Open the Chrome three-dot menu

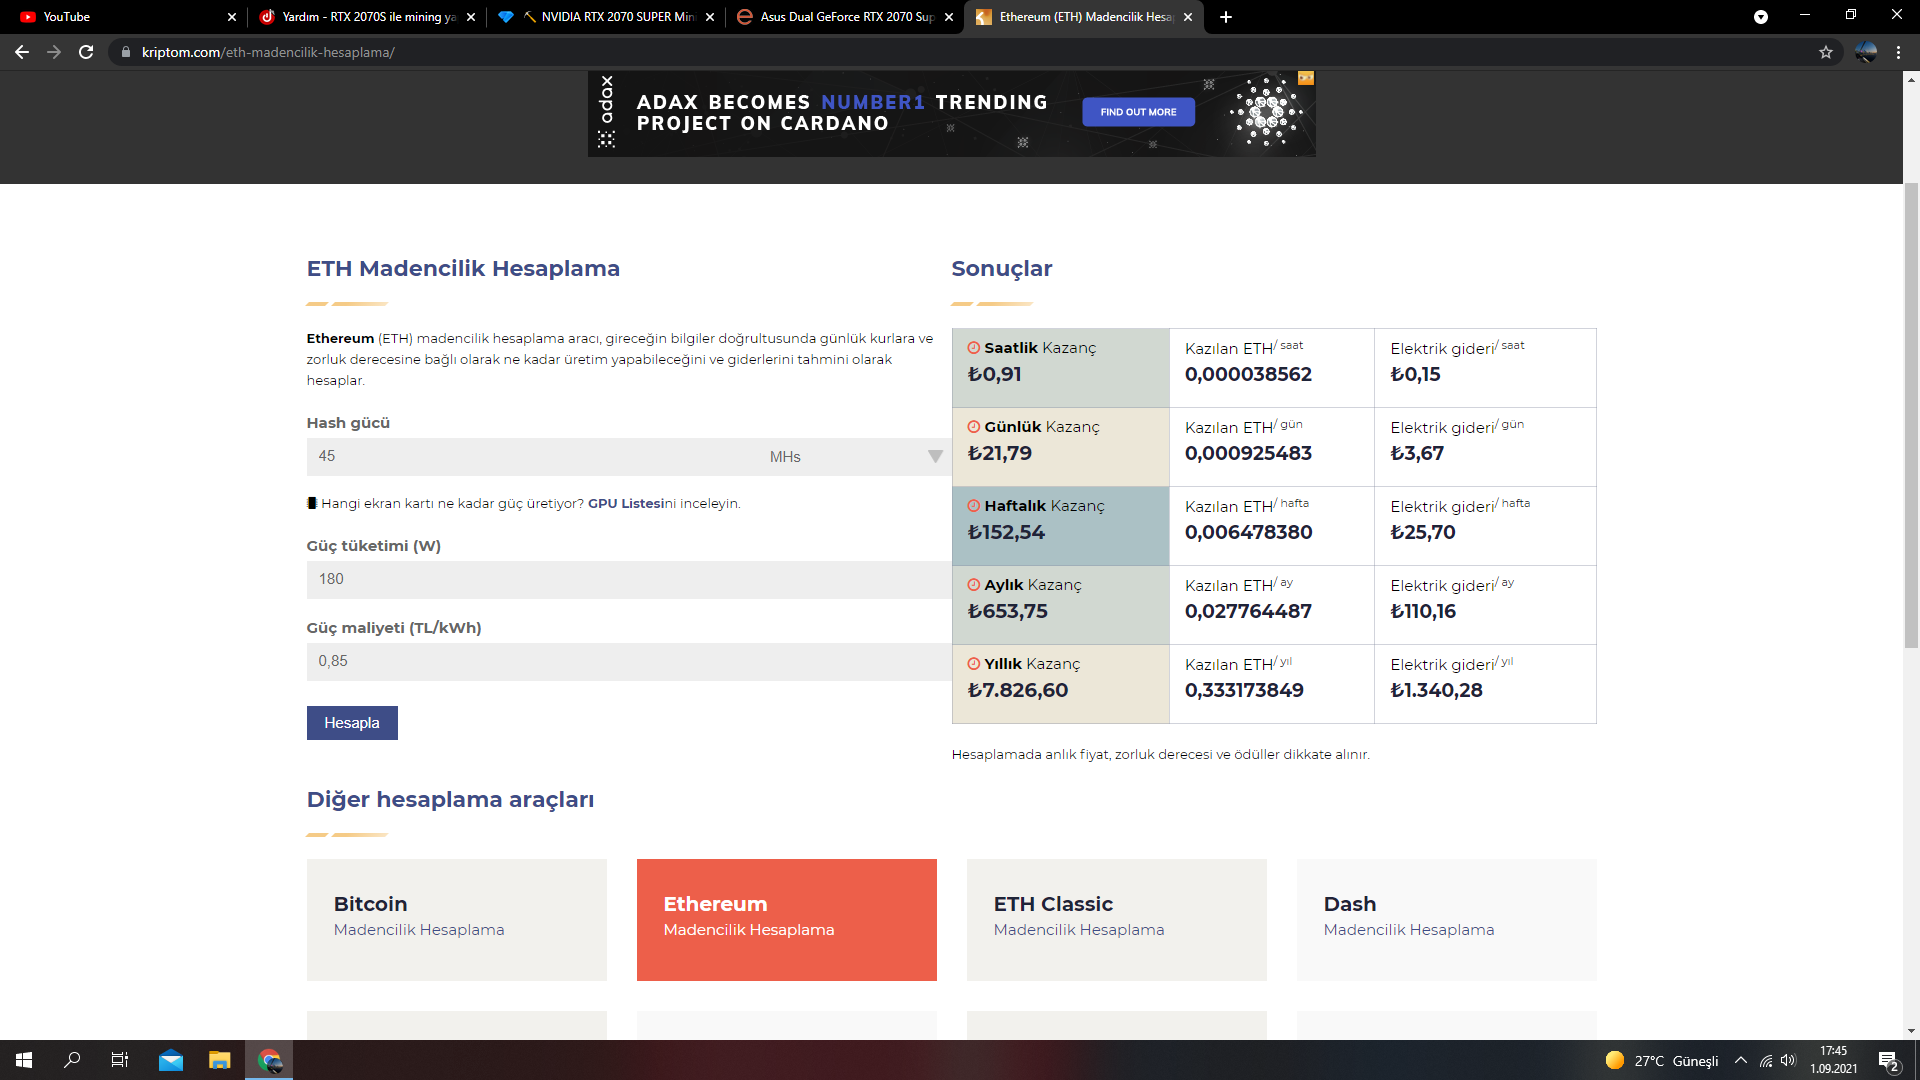(x=1898, y=52)
